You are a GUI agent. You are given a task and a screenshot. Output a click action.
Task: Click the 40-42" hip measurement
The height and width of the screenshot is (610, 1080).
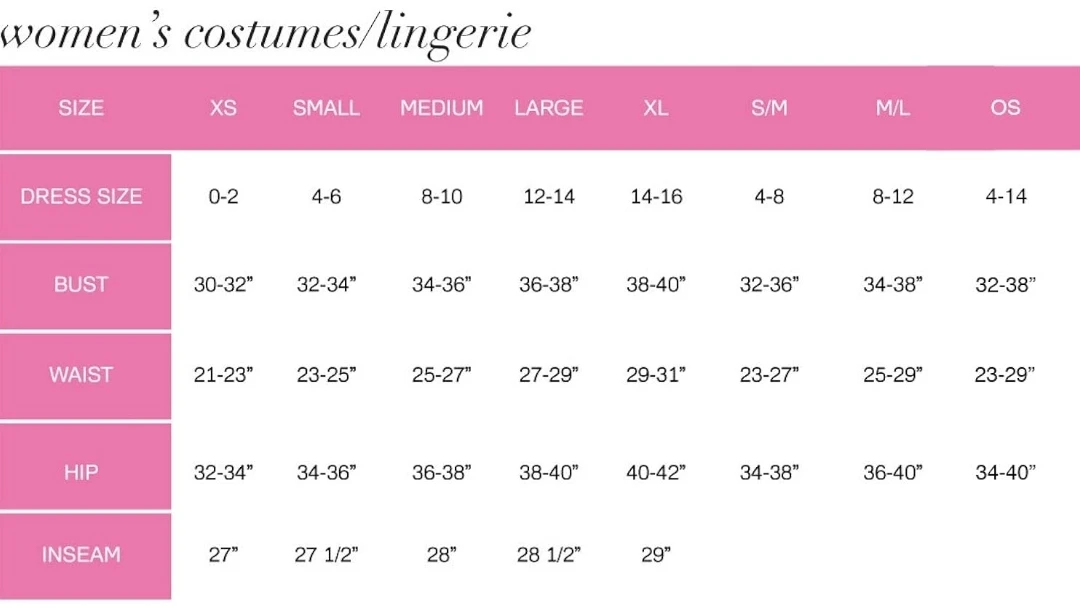point(656,472)
